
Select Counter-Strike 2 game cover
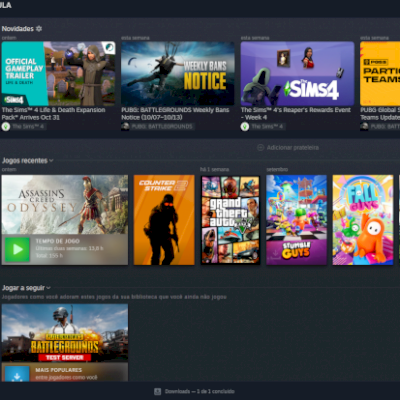(164, 220)
